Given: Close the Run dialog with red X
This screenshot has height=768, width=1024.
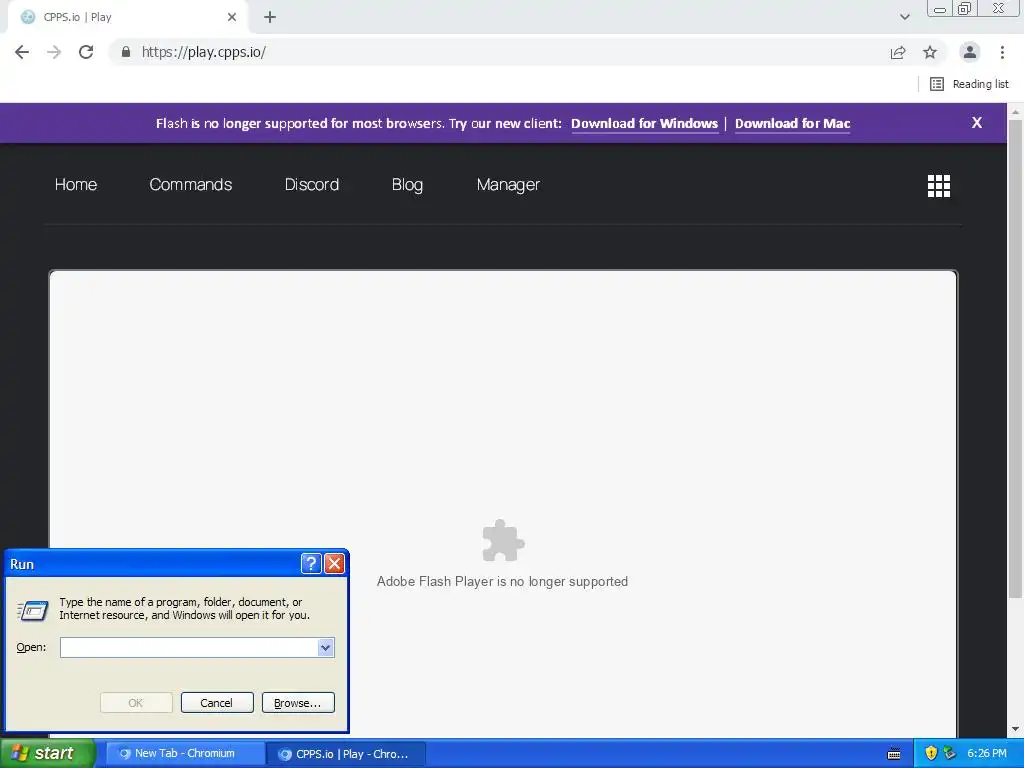Looking at the screenshot, I should (x=334, y=563).
